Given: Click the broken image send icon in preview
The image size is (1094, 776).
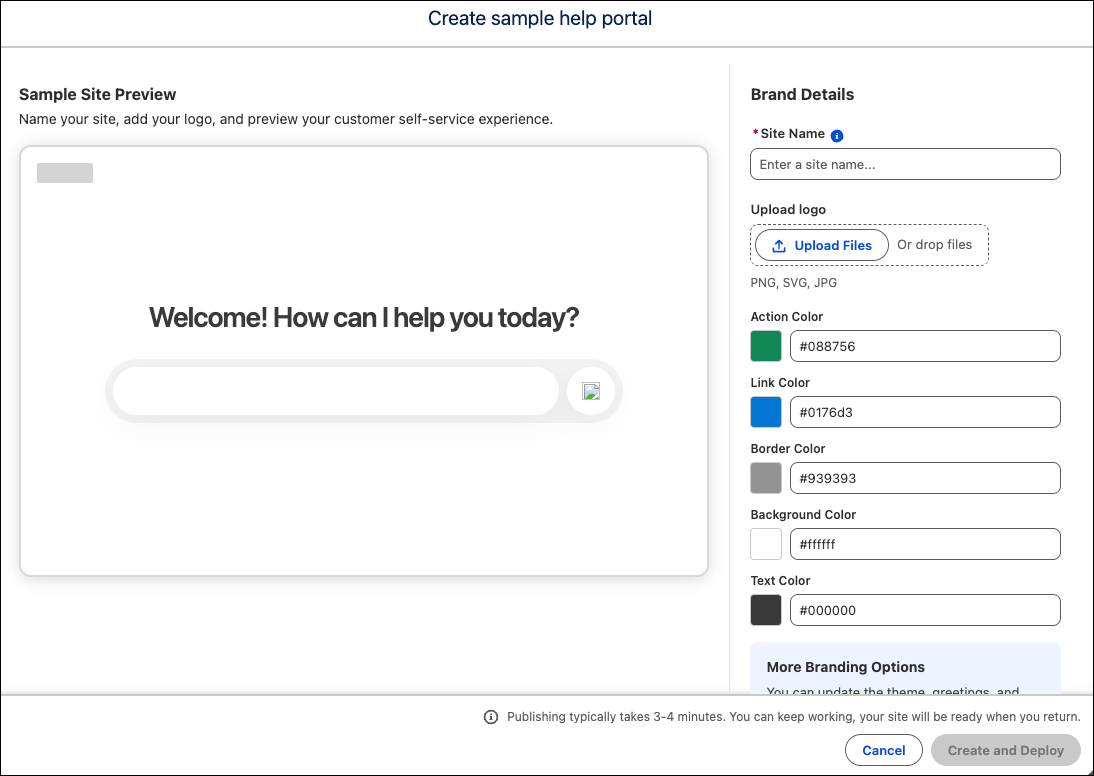Looking at the screenshot, I should [x=591, y=391].
